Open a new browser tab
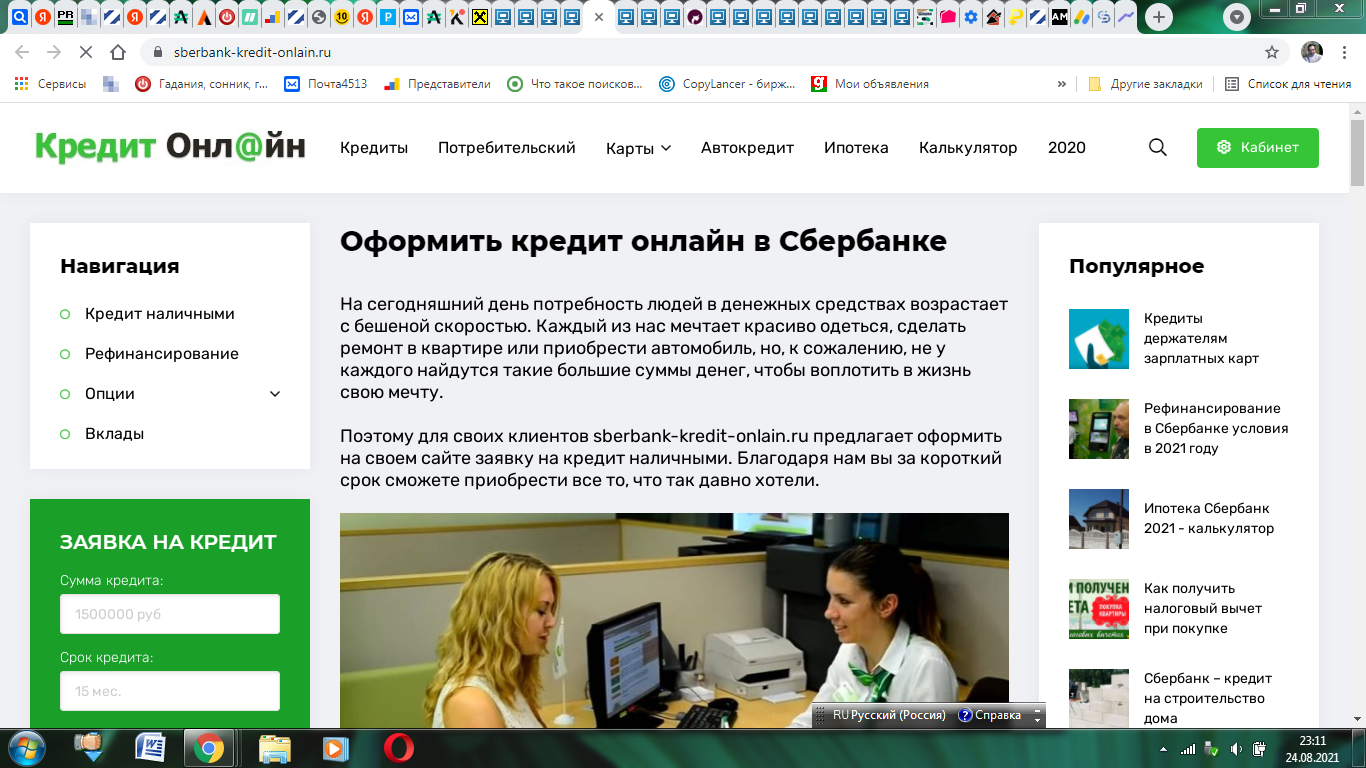Image resolution: width=1366 pixels, height=768 pixels. 1158,17
